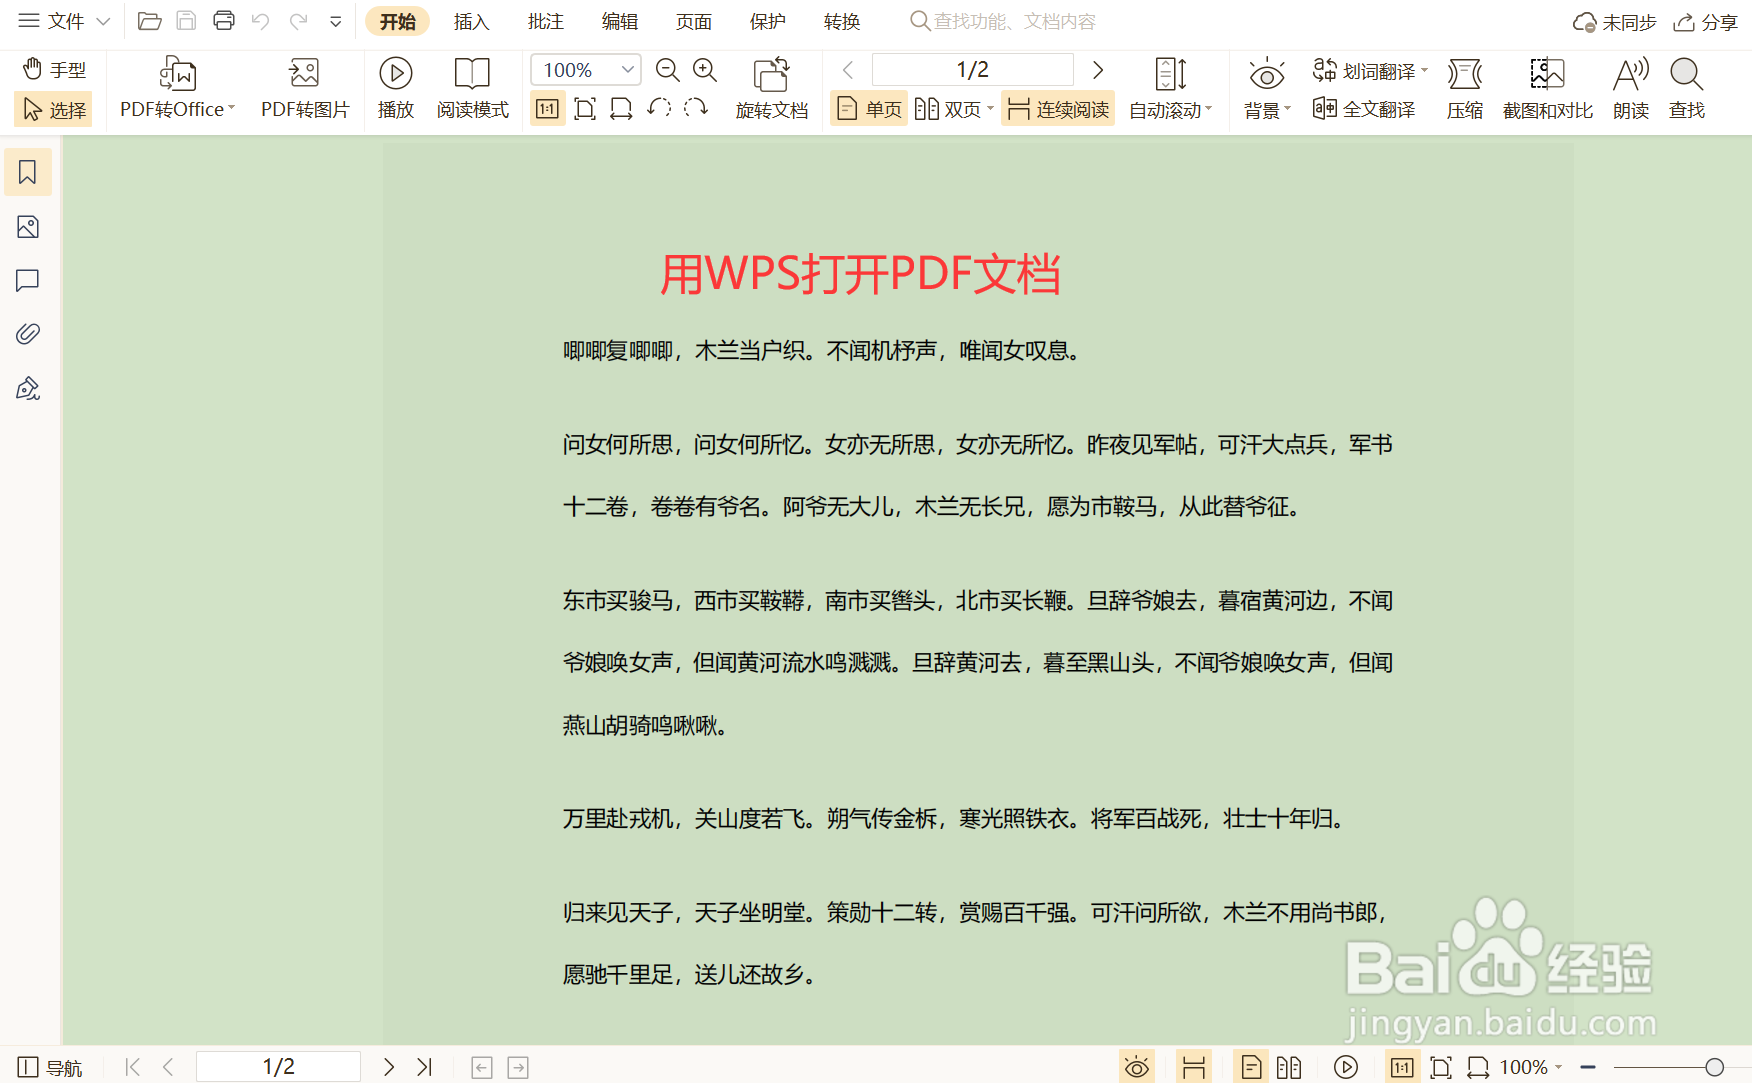This screenshot has width=1752, height=1083.
Task: Enable 单页 single page view
Action: point(868,108)
